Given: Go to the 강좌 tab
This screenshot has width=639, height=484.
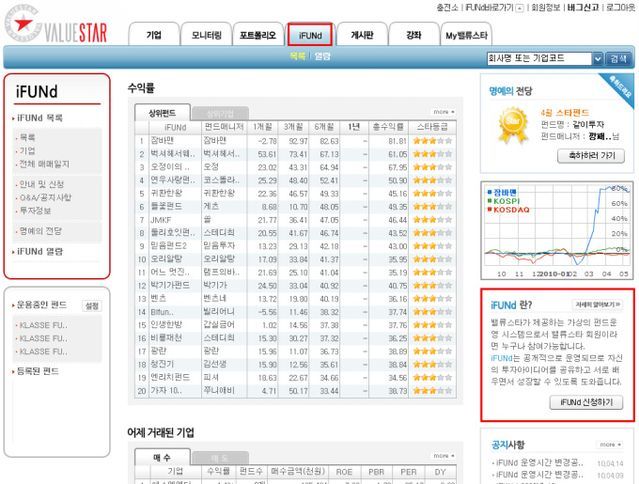Looking at the screenshot, I should 414,35.
